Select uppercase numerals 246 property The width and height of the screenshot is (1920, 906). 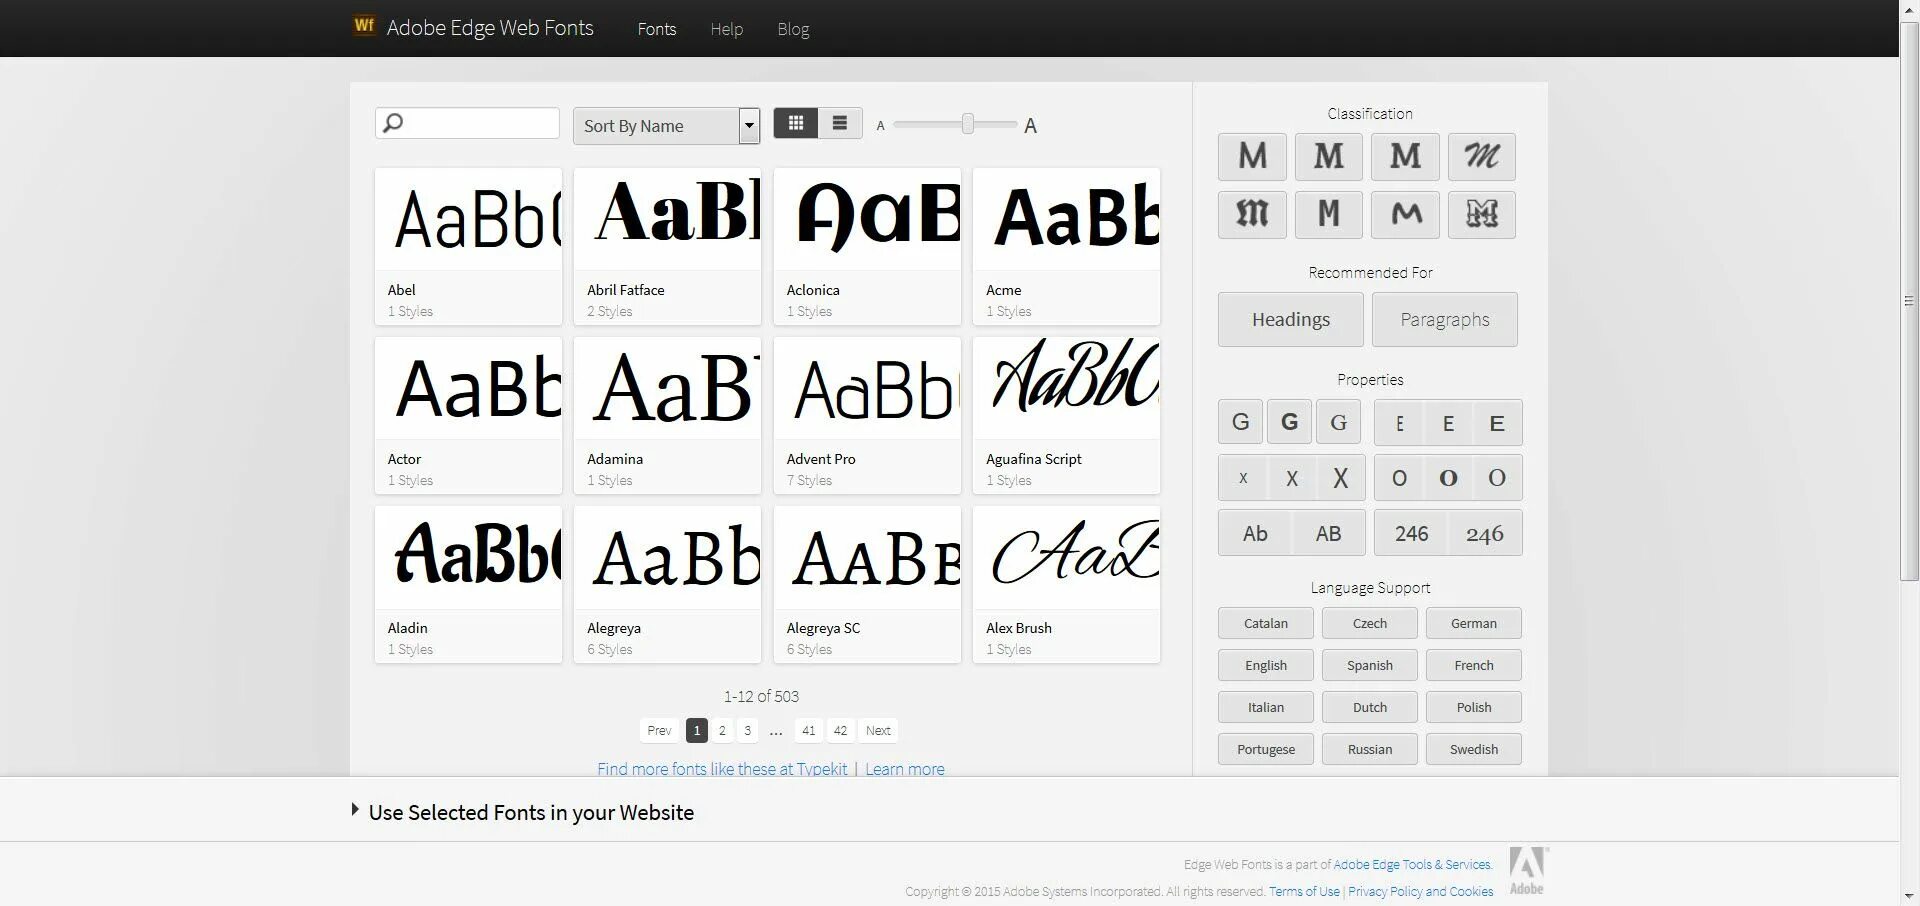(1411, 533)
